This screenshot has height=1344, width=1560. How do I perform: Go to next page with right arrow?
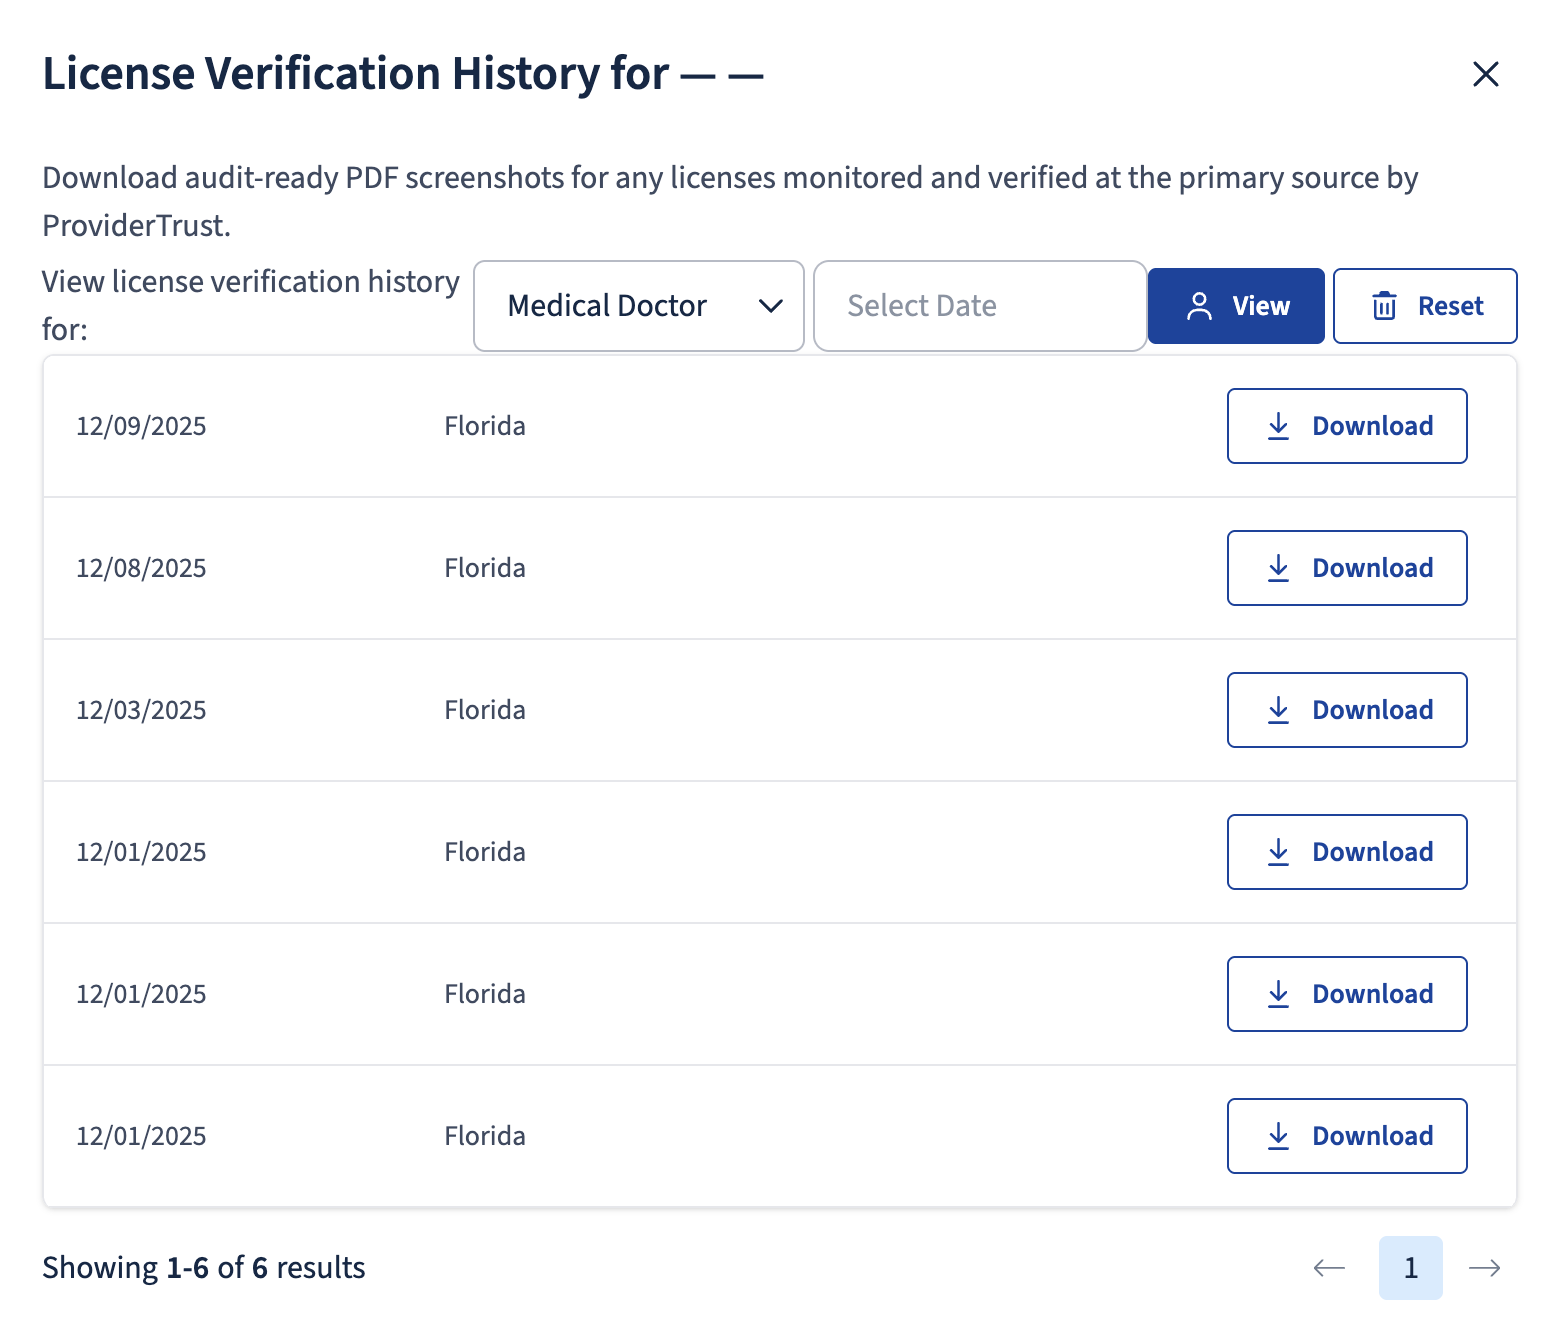tap(1485, 1268)
